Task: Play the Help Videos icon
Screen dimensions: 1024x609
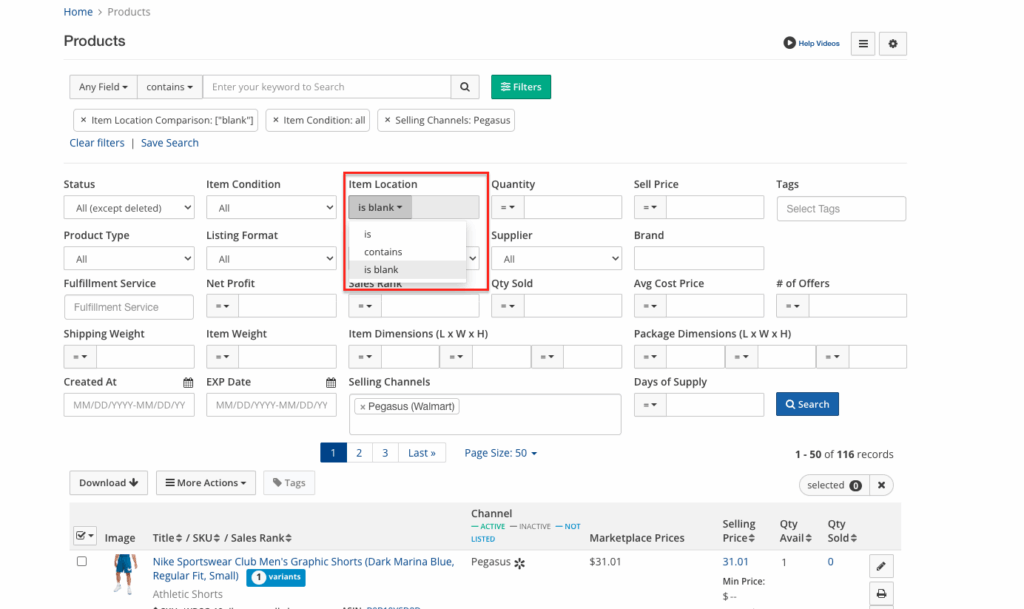Action: (x=790, y=44)
